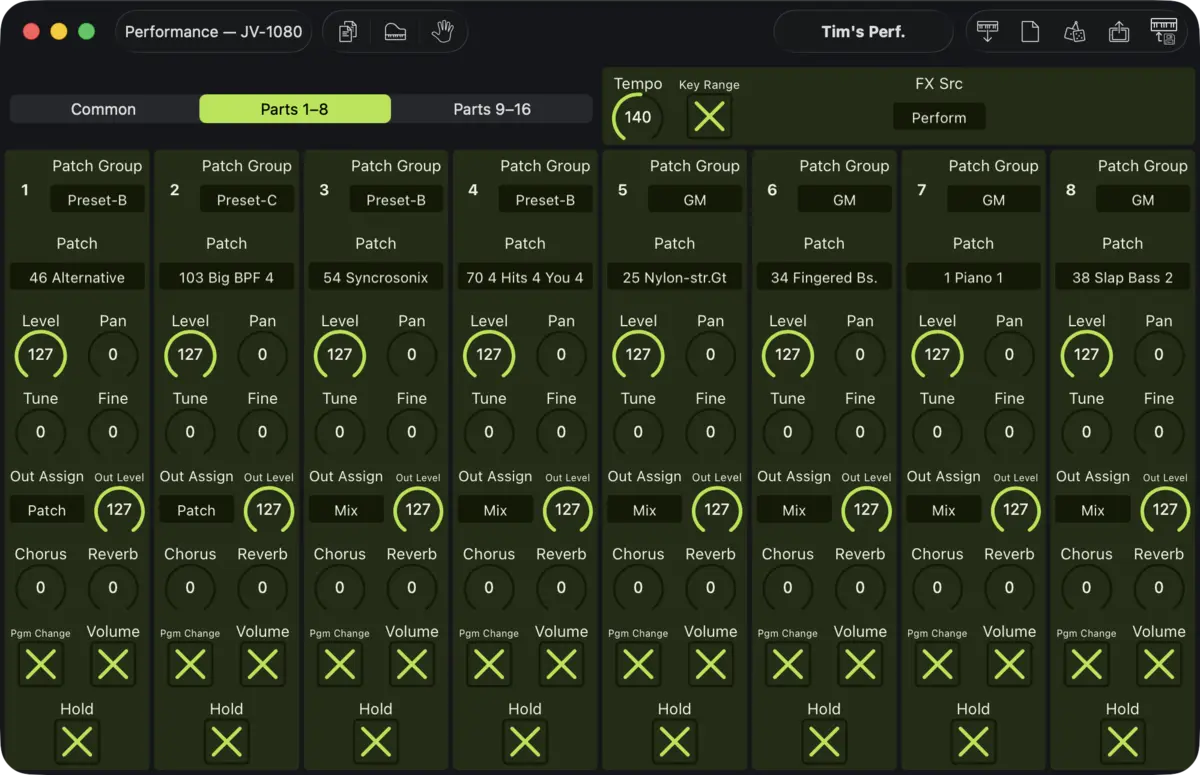Screen dimensions: 1200x775
Task: Open the 70 4 Hits 4 You 4 selector
Action: 525,277
